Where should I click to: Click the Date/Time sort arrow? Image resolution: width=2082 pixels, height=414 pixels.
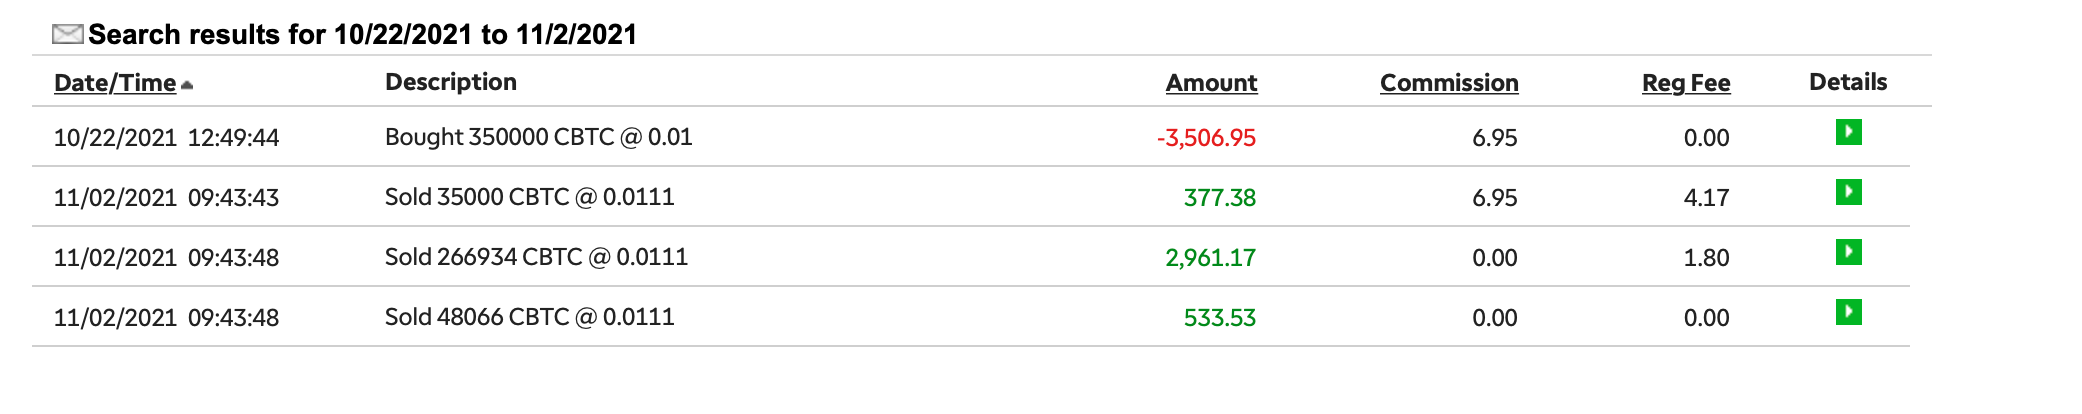(x=187, y=85)
